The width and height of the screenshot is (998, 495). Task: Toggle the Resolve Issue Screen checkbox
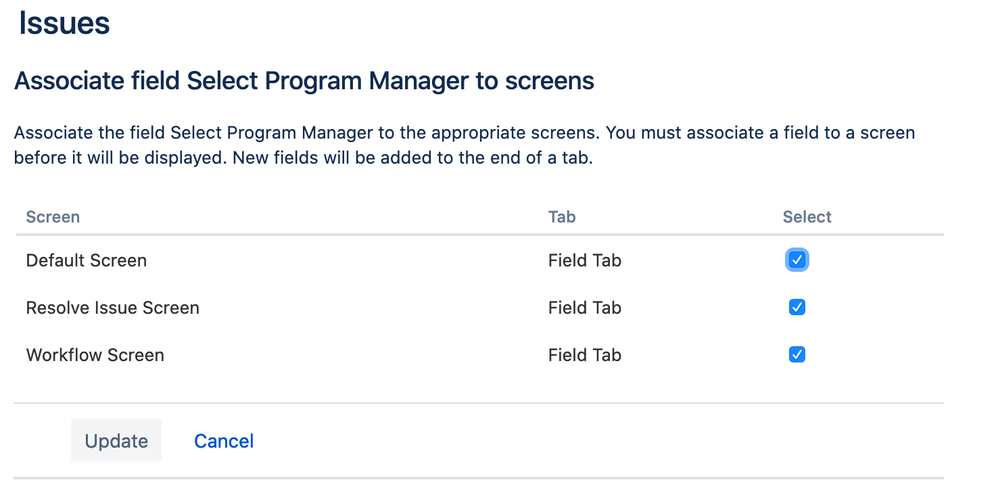[797, 307]
